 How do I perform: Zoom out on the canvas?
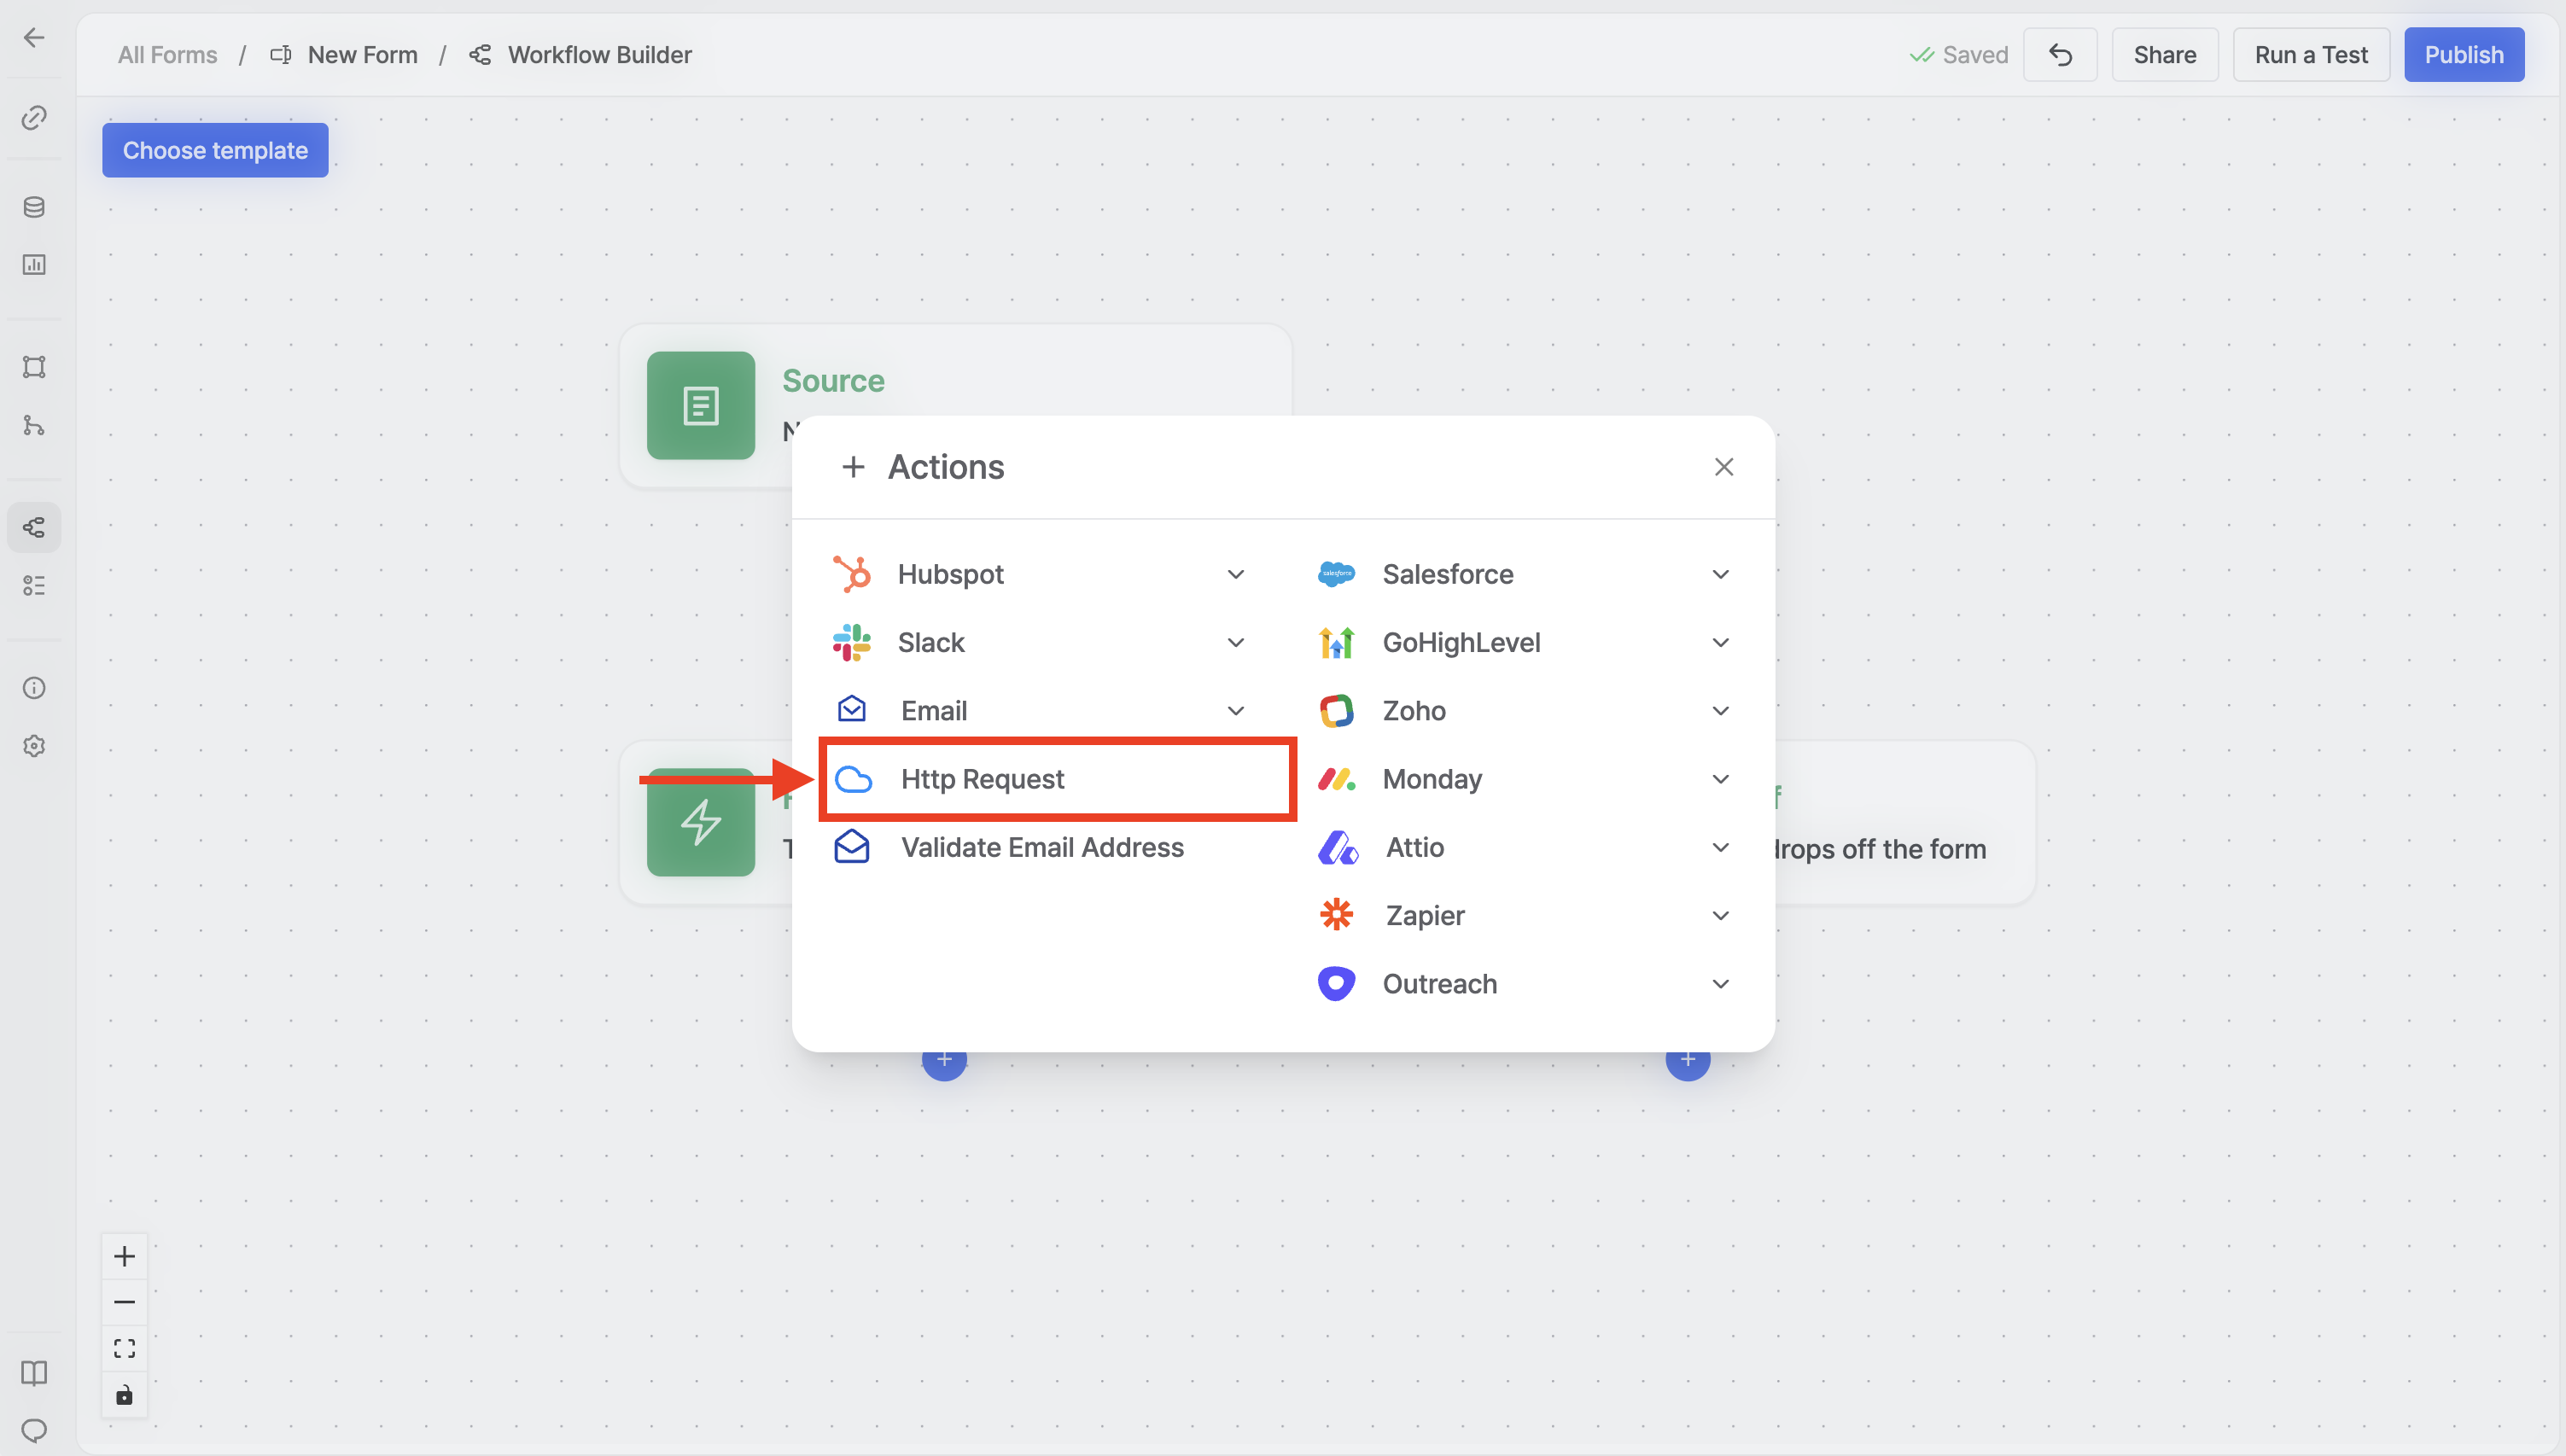[124, 1302]
